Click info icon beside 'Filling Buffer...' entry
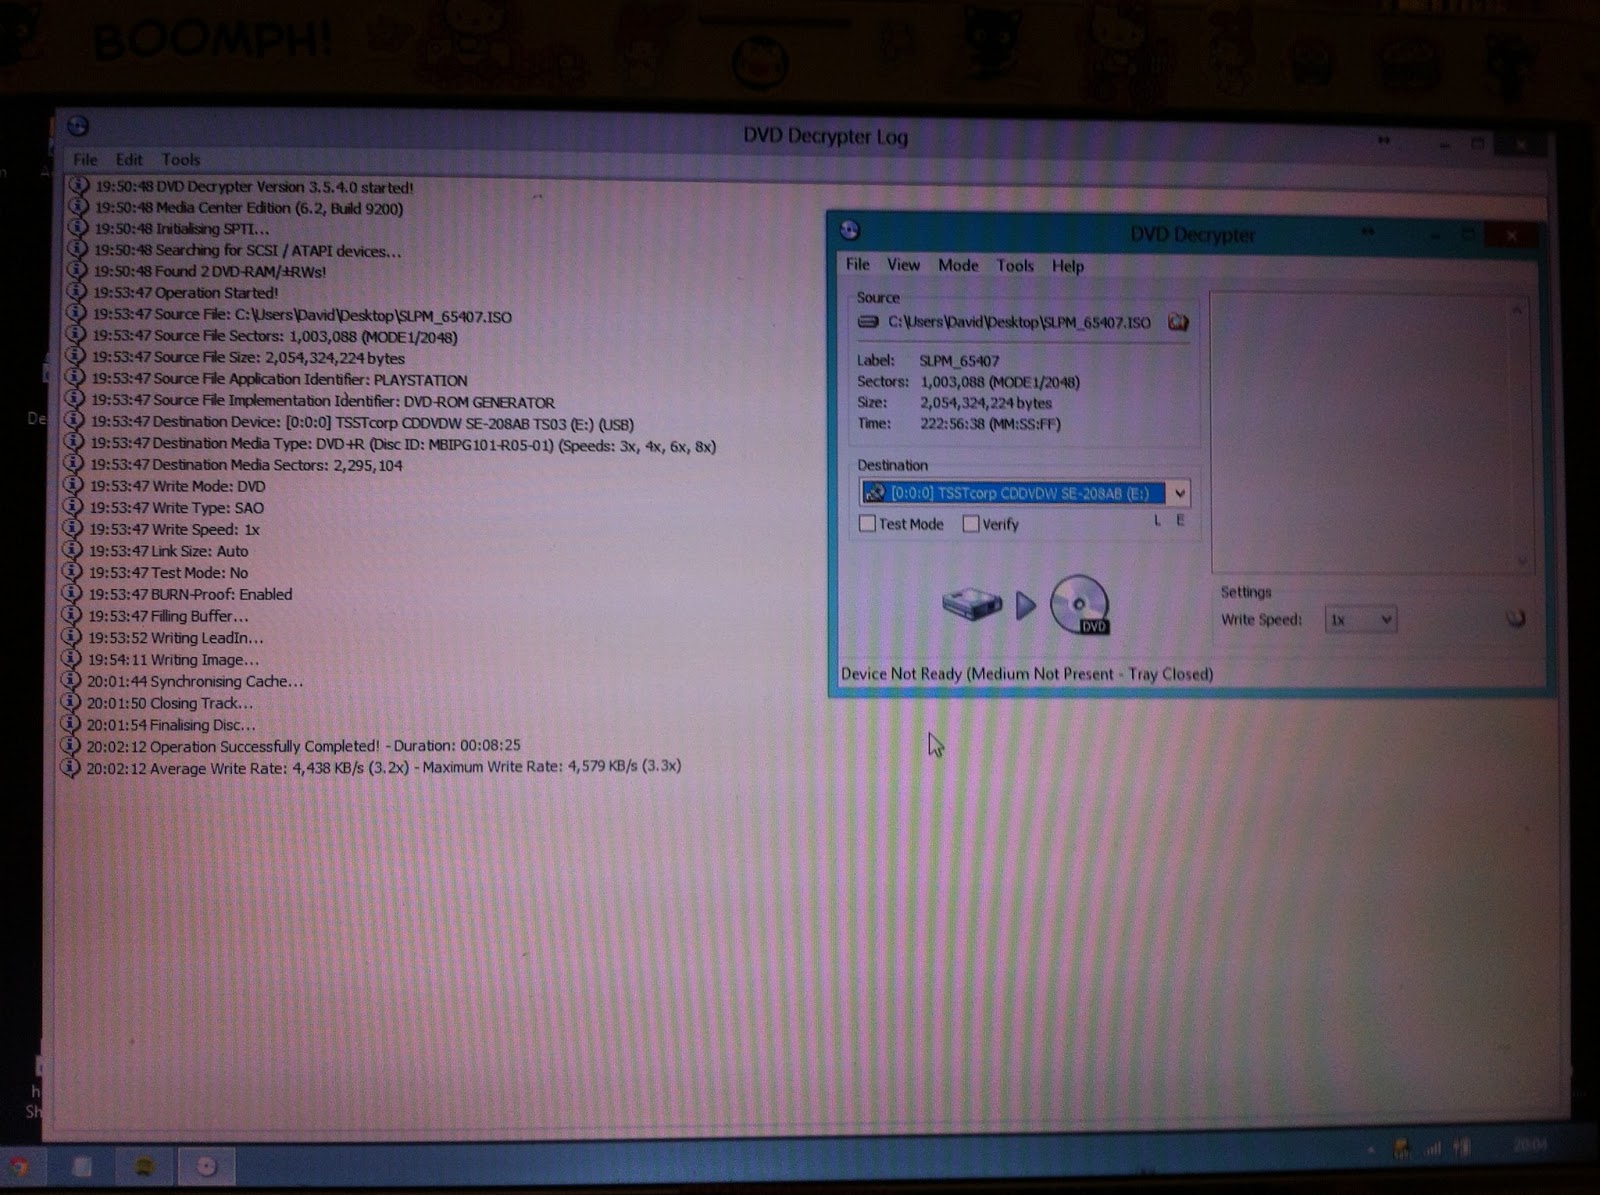Screen dimensions: 1600x1195 click(x=72, y=615)
